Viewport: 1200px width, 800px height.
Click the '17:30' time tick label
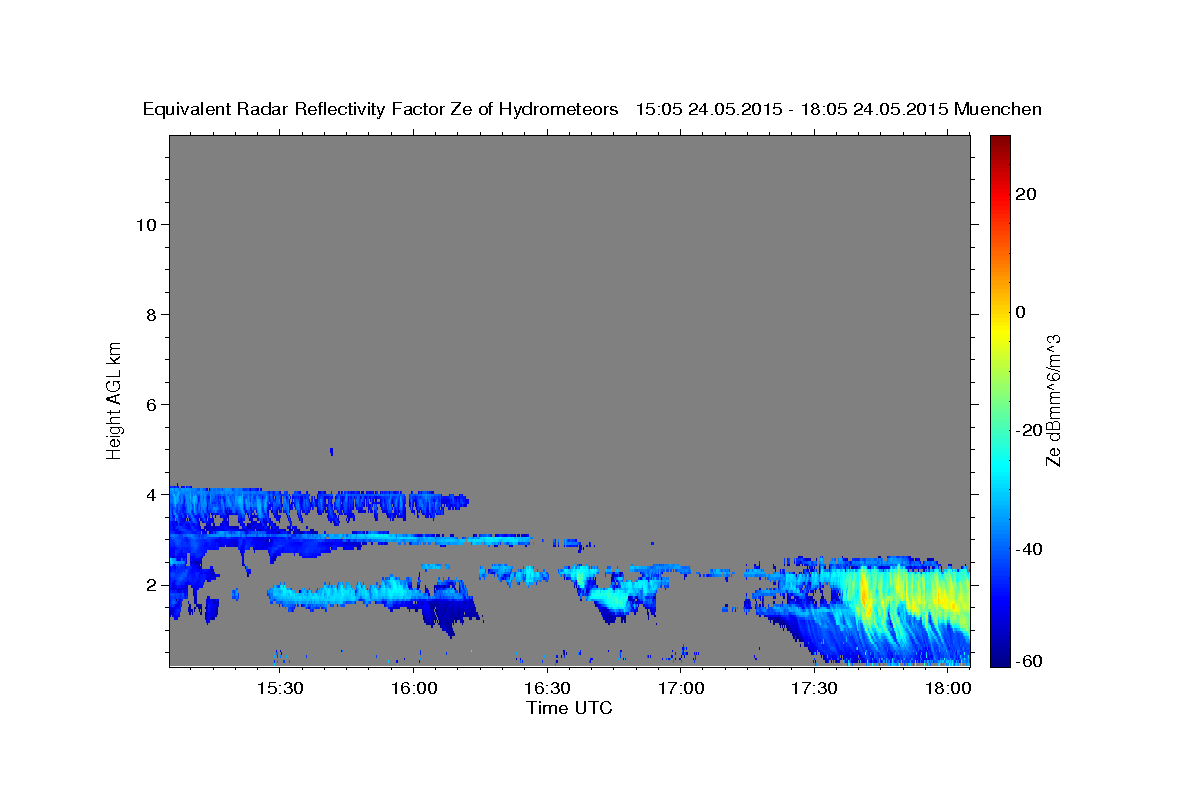pos(814,688)
